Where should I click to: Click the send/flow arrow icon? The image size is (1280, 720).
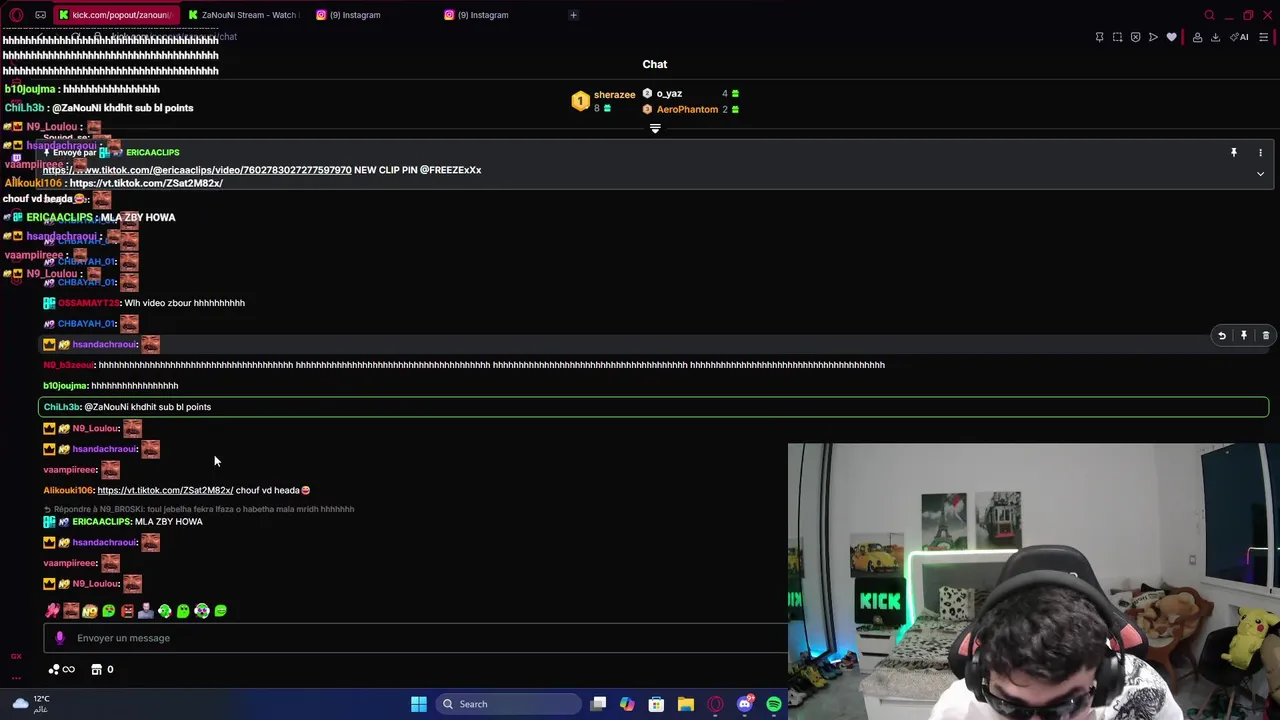coord(1153,37)
